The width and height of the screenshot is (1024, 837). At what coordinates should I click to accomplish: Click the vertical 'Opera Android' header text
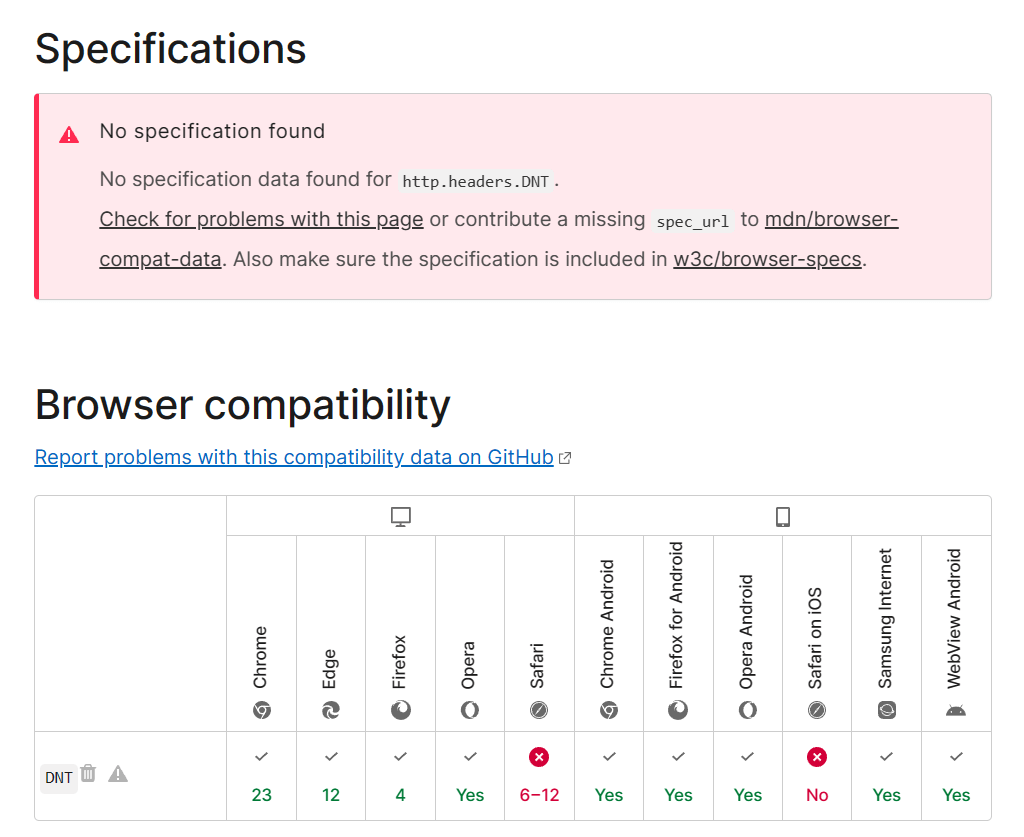(746, 631)
